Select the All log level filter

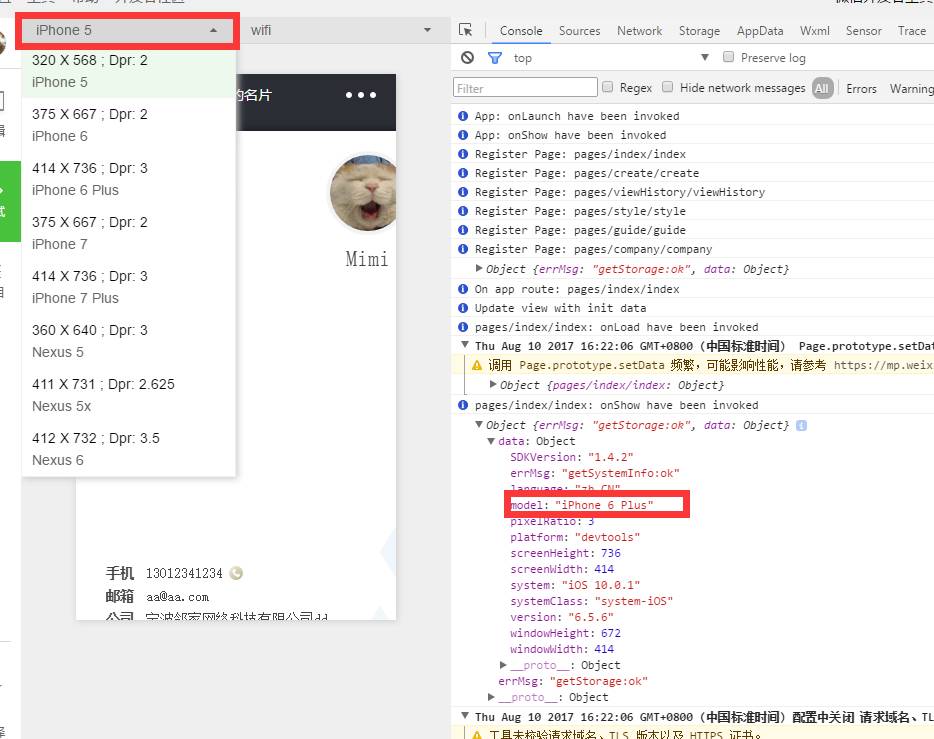point(822,88)
